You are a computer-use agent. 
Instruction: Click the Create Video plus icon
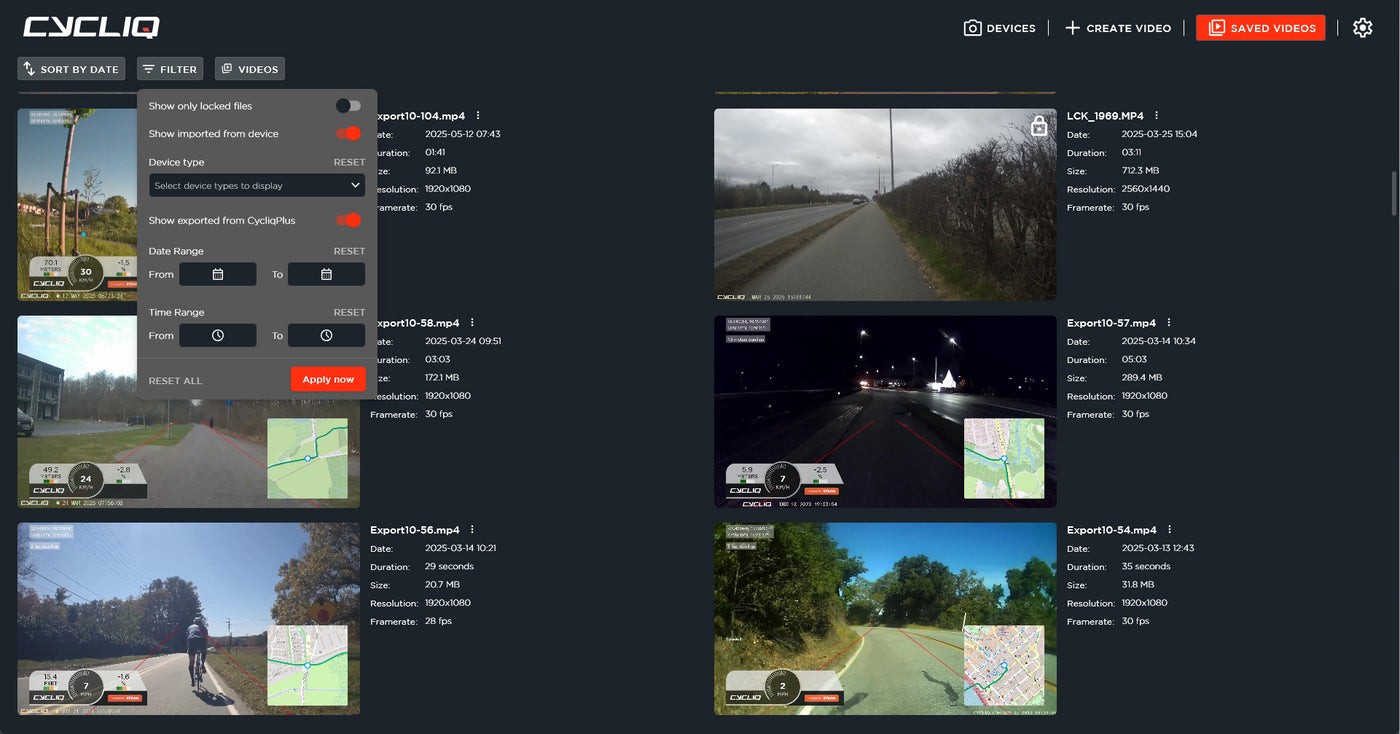click(1073, 28)
